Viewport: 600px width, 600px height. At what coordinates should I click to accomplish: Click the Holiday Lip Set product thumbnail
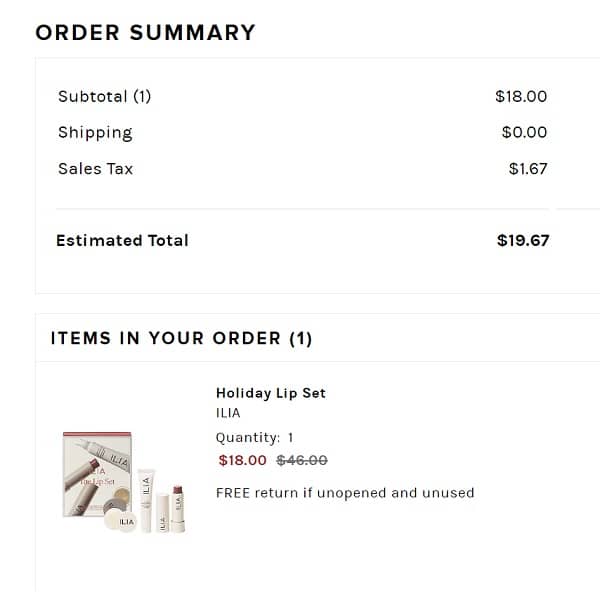pyautogui.click(x=125, y=482)
